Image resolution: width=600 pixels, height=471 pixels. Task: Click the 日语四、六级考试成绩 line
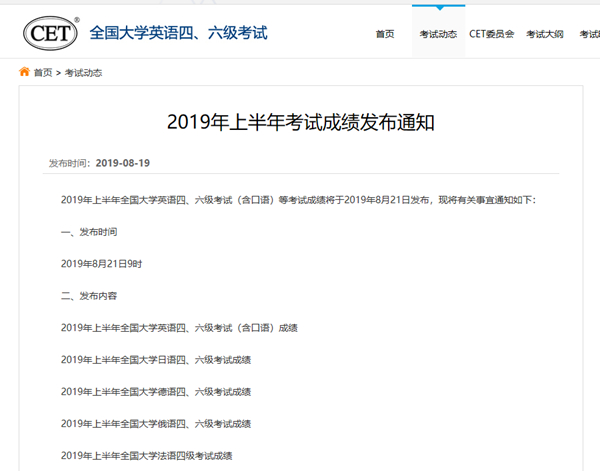pos(155,360)
